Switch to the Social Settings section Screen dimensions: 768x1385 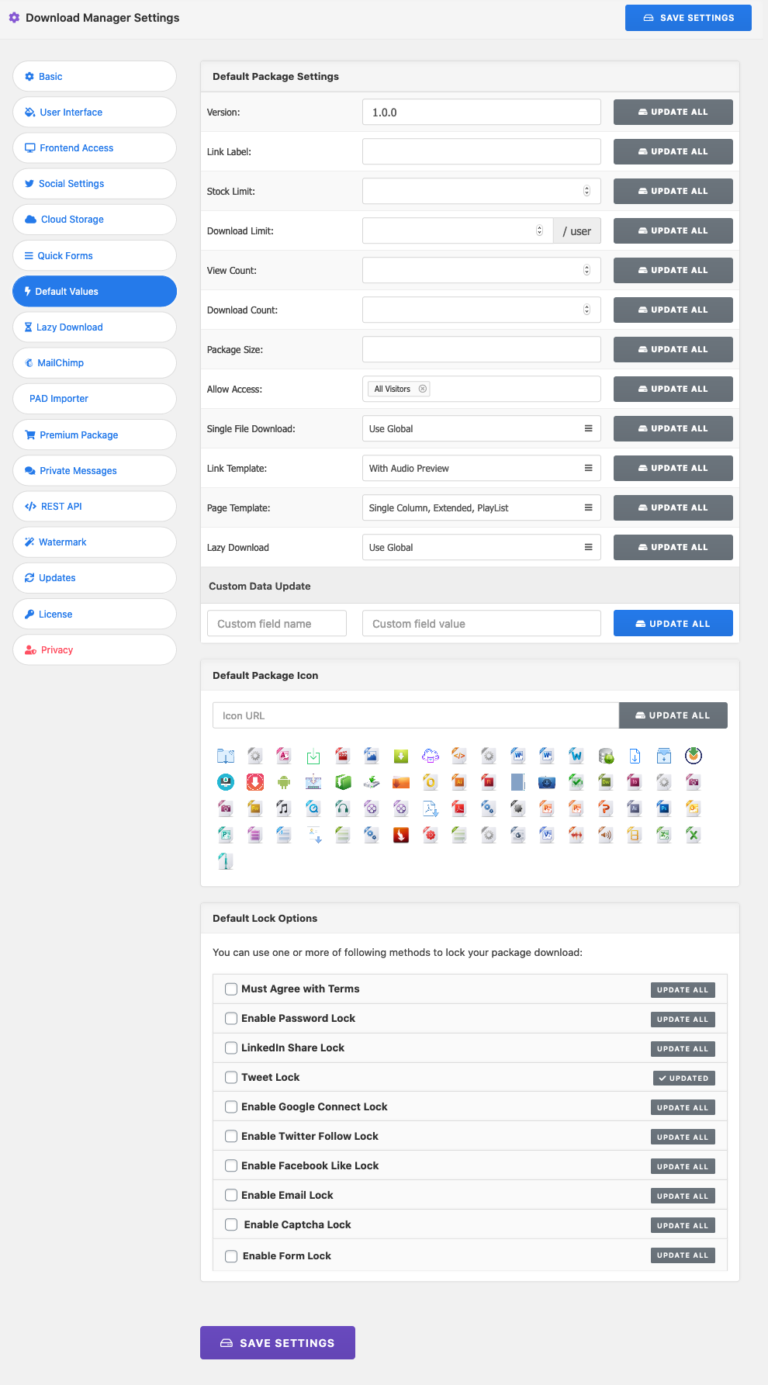[x=94, y=183]
